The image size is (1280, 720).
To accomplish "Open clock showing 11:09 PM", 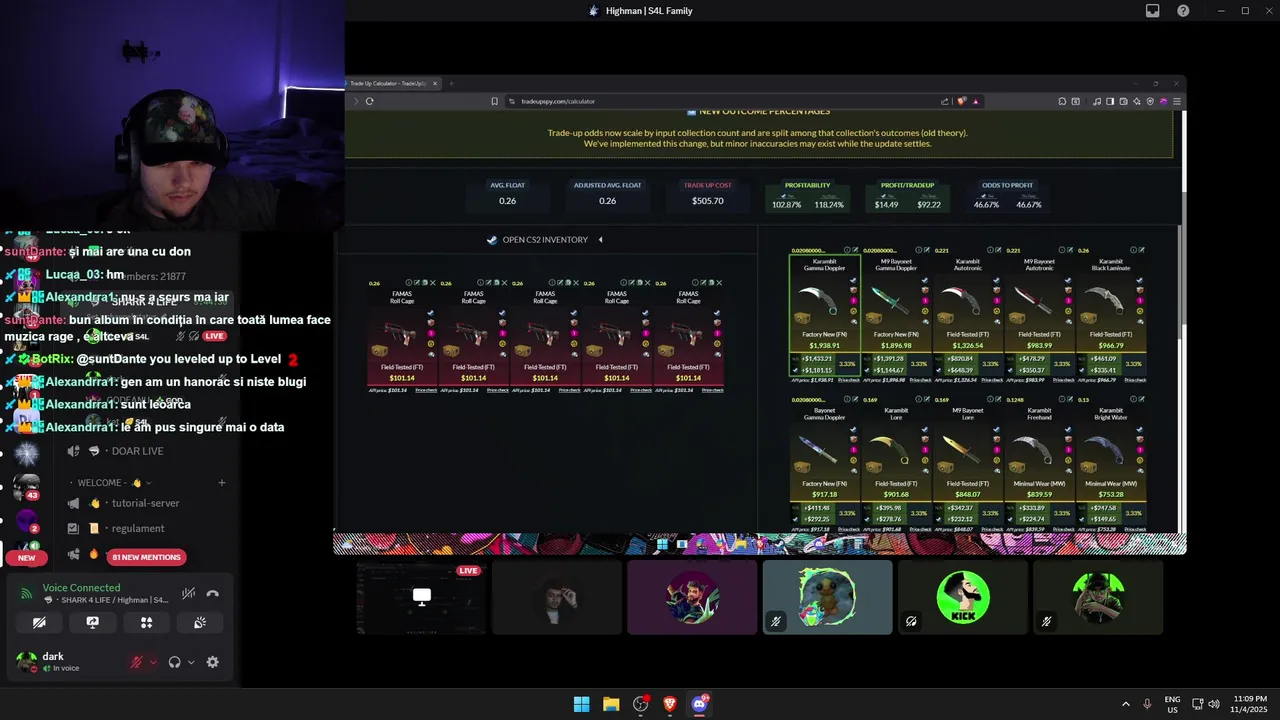I will point(1247,704).
